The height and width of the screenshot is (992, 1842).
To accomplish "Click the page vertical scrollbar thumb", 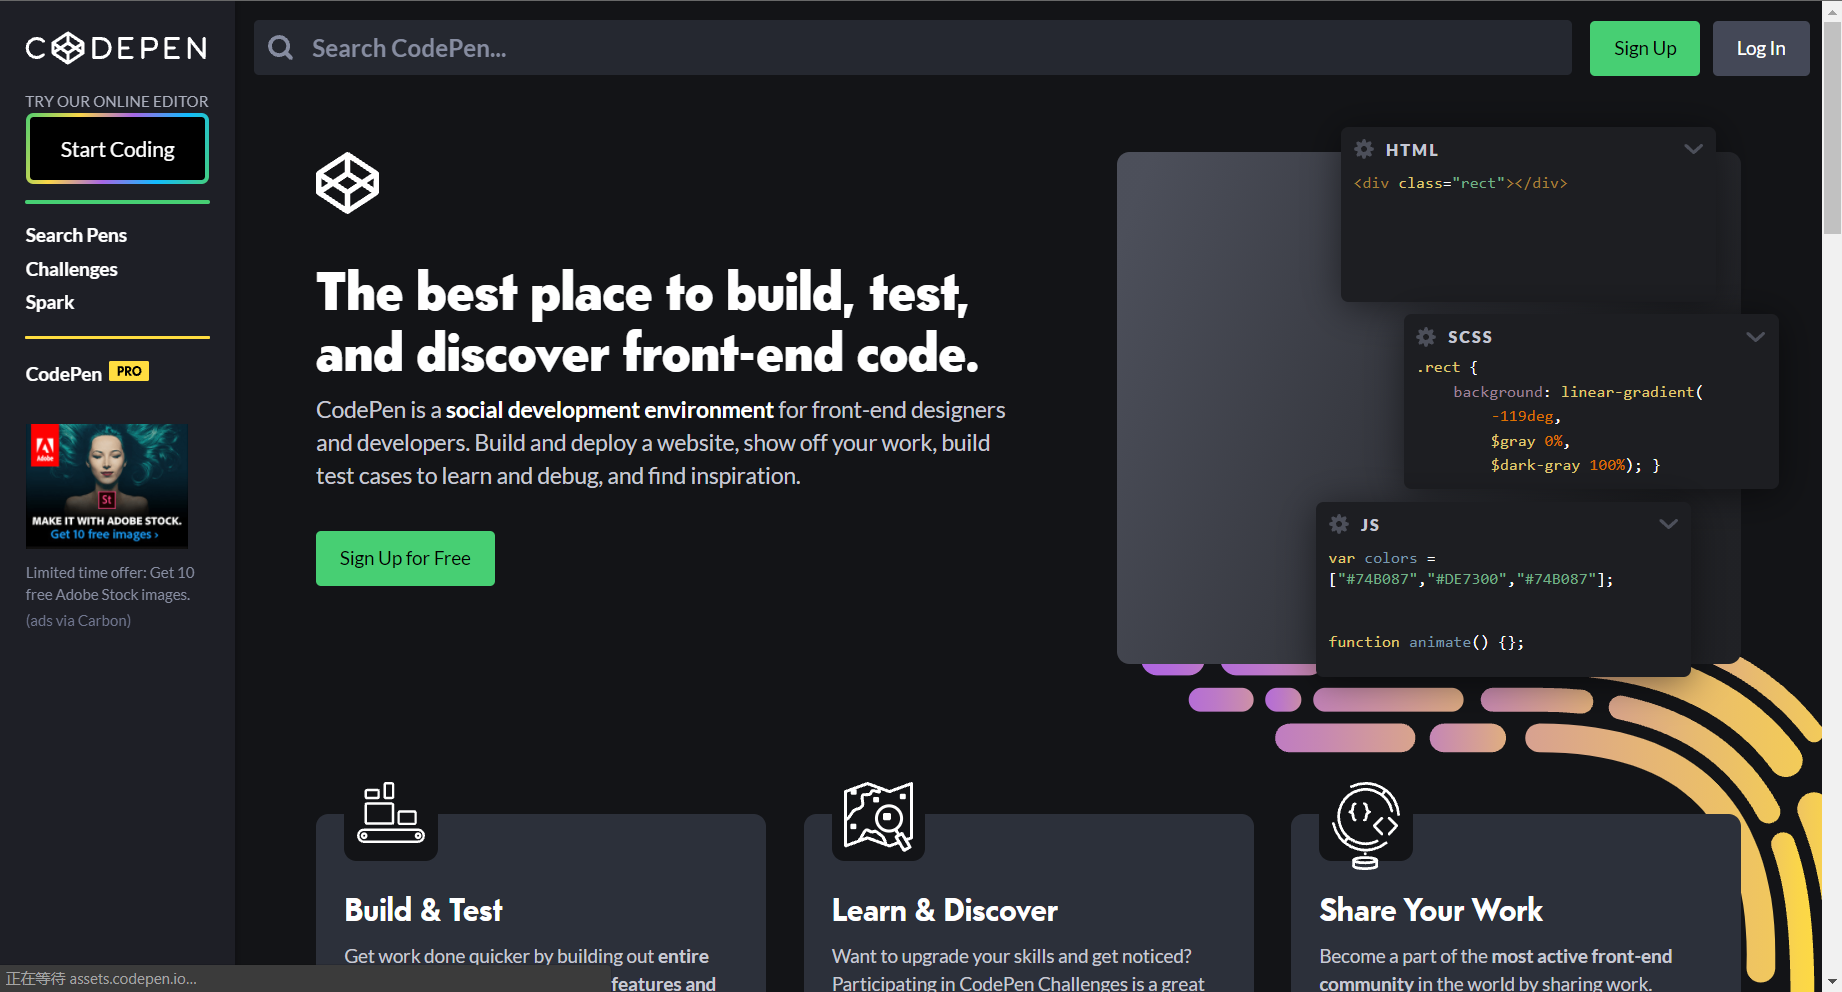I will point(1832,130).
